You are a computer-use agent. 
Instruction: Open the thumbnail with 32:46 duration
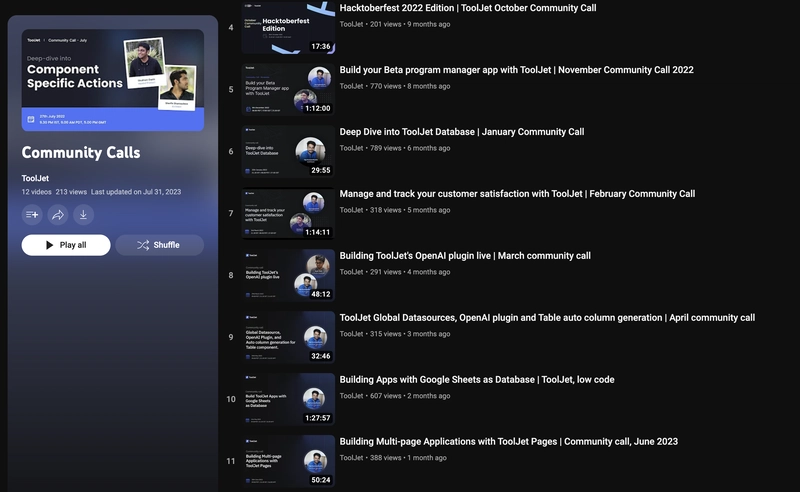click(x=288, y=337)
